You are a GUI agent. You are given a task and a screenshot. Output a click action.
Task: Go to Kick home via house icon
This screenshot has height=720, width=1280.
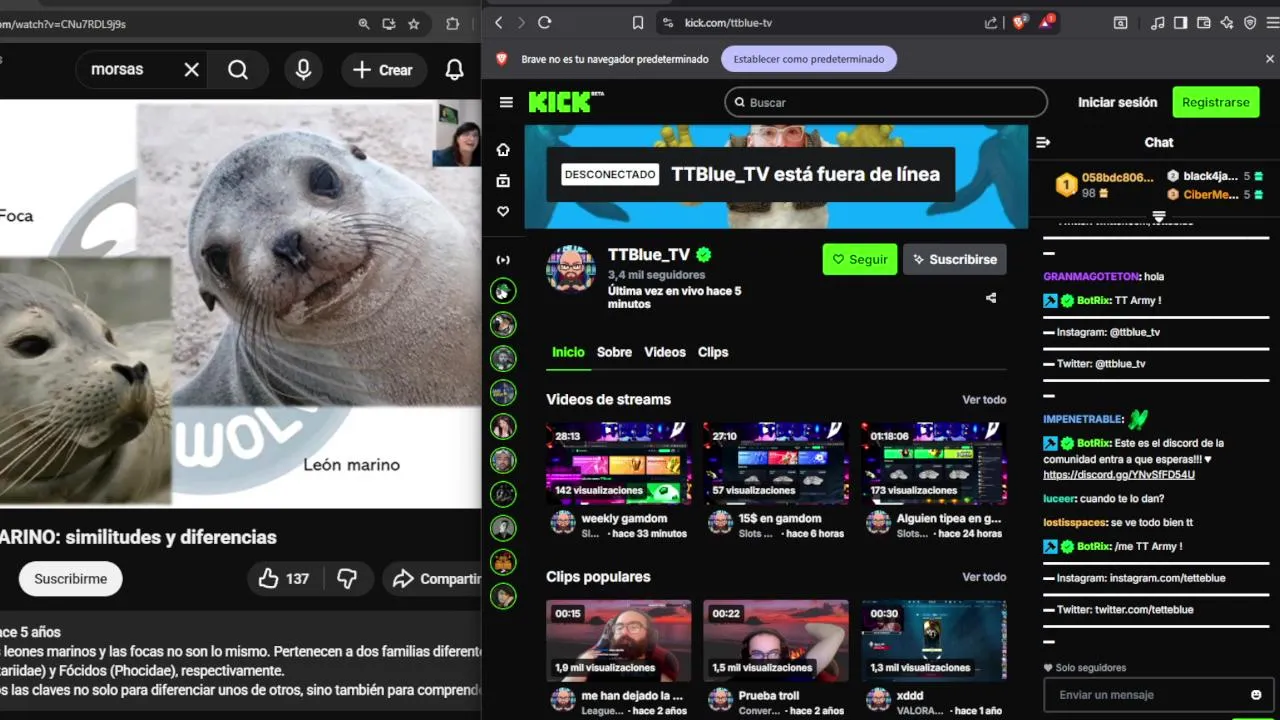coord(503,149)
